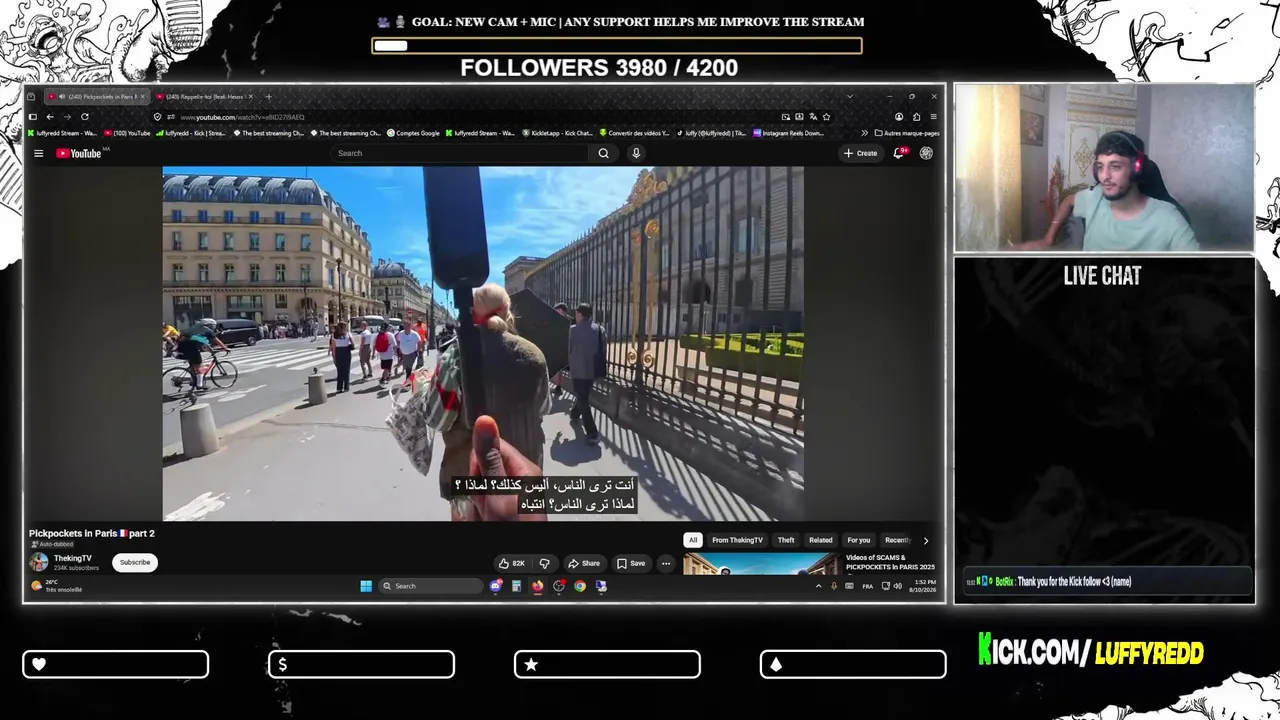Image resolution: width=1280 pixels, height=720 pixels.
Task: Open the Windows Start menu
Action: pyautogui.click(x=366, y=586)
